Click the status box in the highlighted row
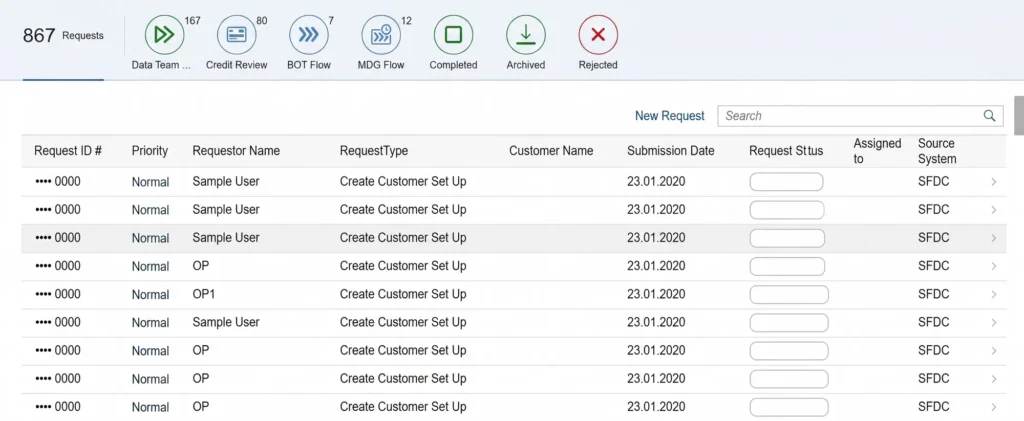The width and height of the screenshot is (1024, 421). point(787,238)
